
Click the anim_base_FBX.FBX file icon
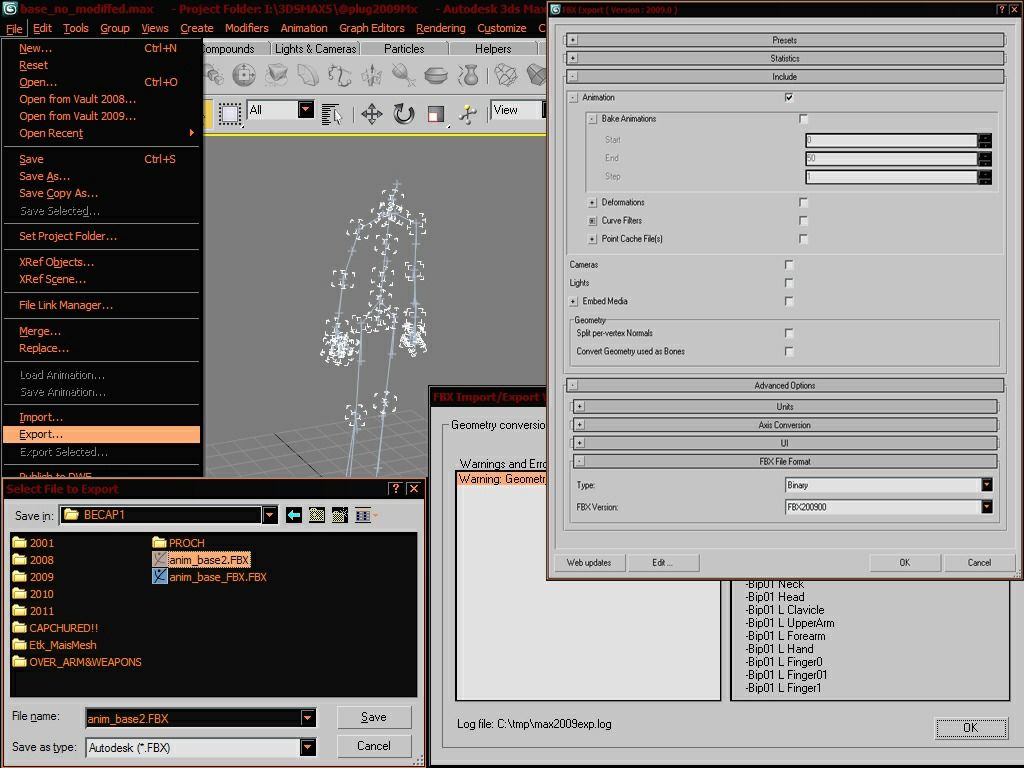click(159, 577)
